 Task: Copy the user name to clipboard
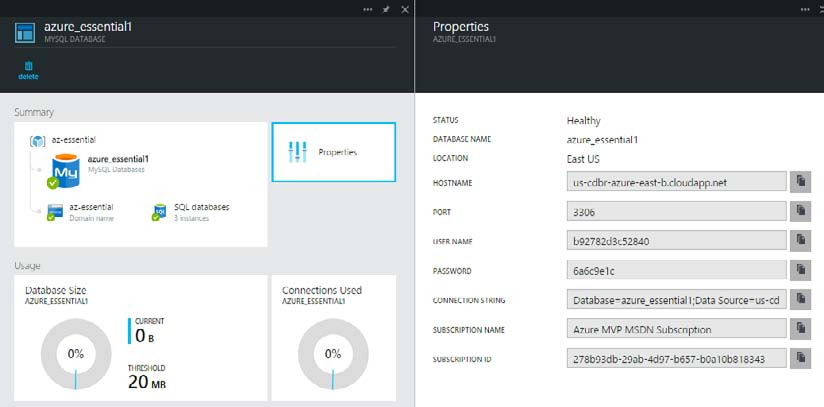pyautogui.click(x=800, y=240)
